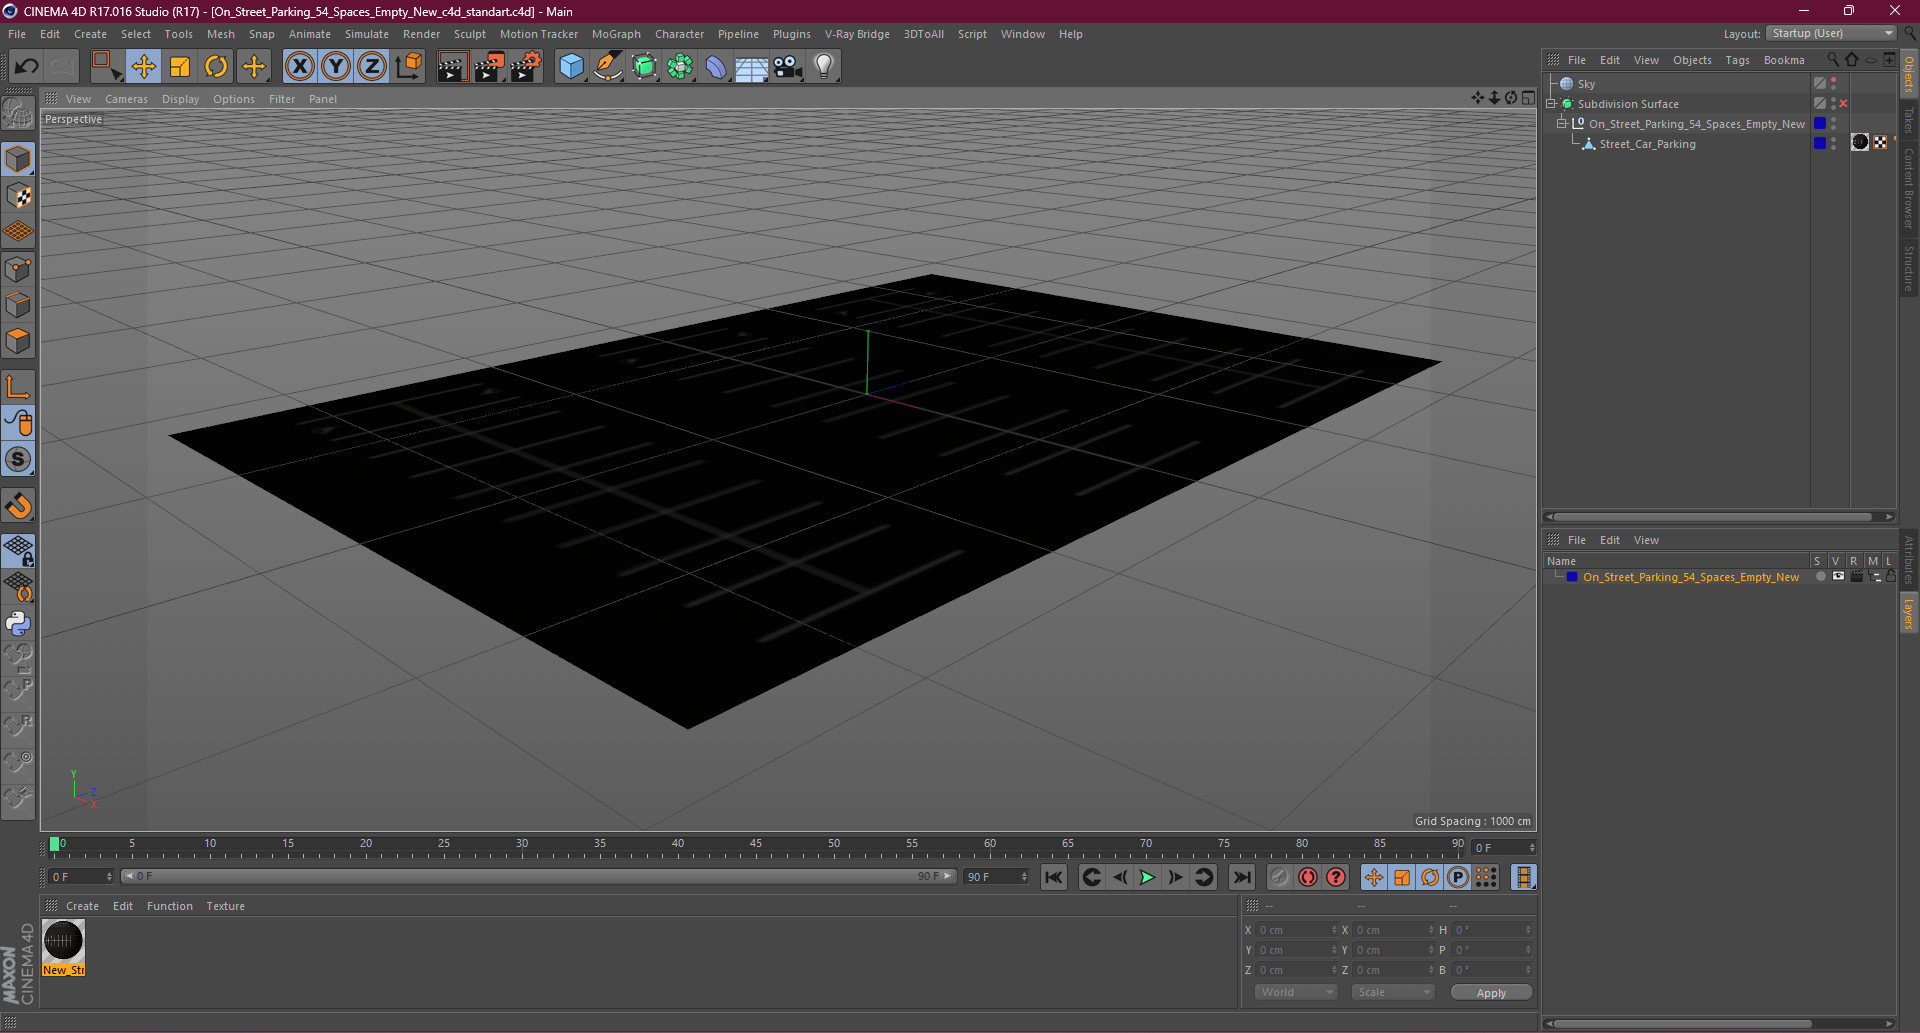Click the Apply button

(1491, 993)
